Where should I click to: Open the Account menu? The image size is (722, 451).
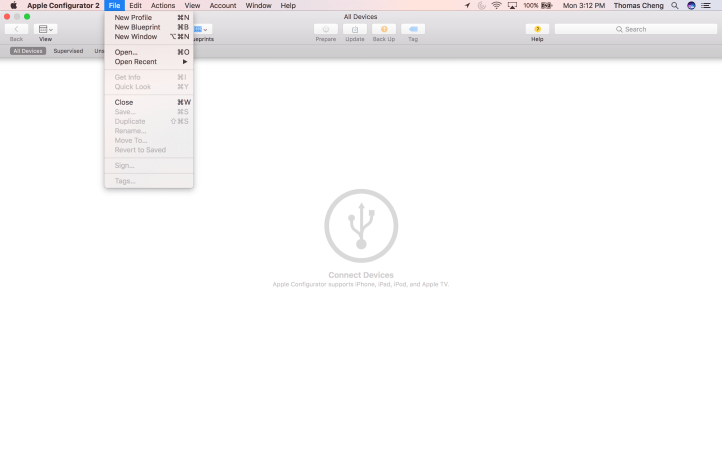pos(223,6)
